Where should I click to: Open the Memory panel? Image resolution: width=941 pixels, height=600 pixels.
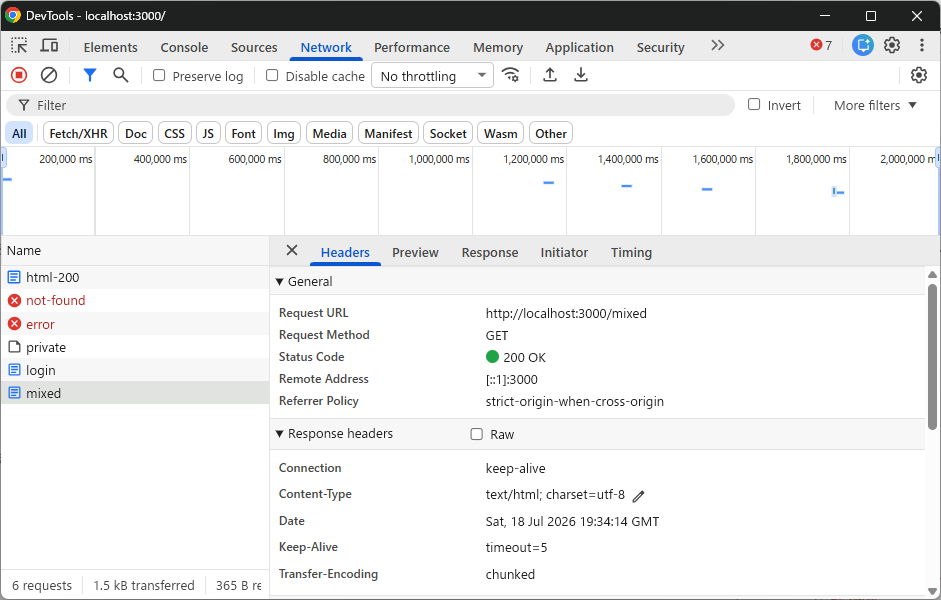498,47
